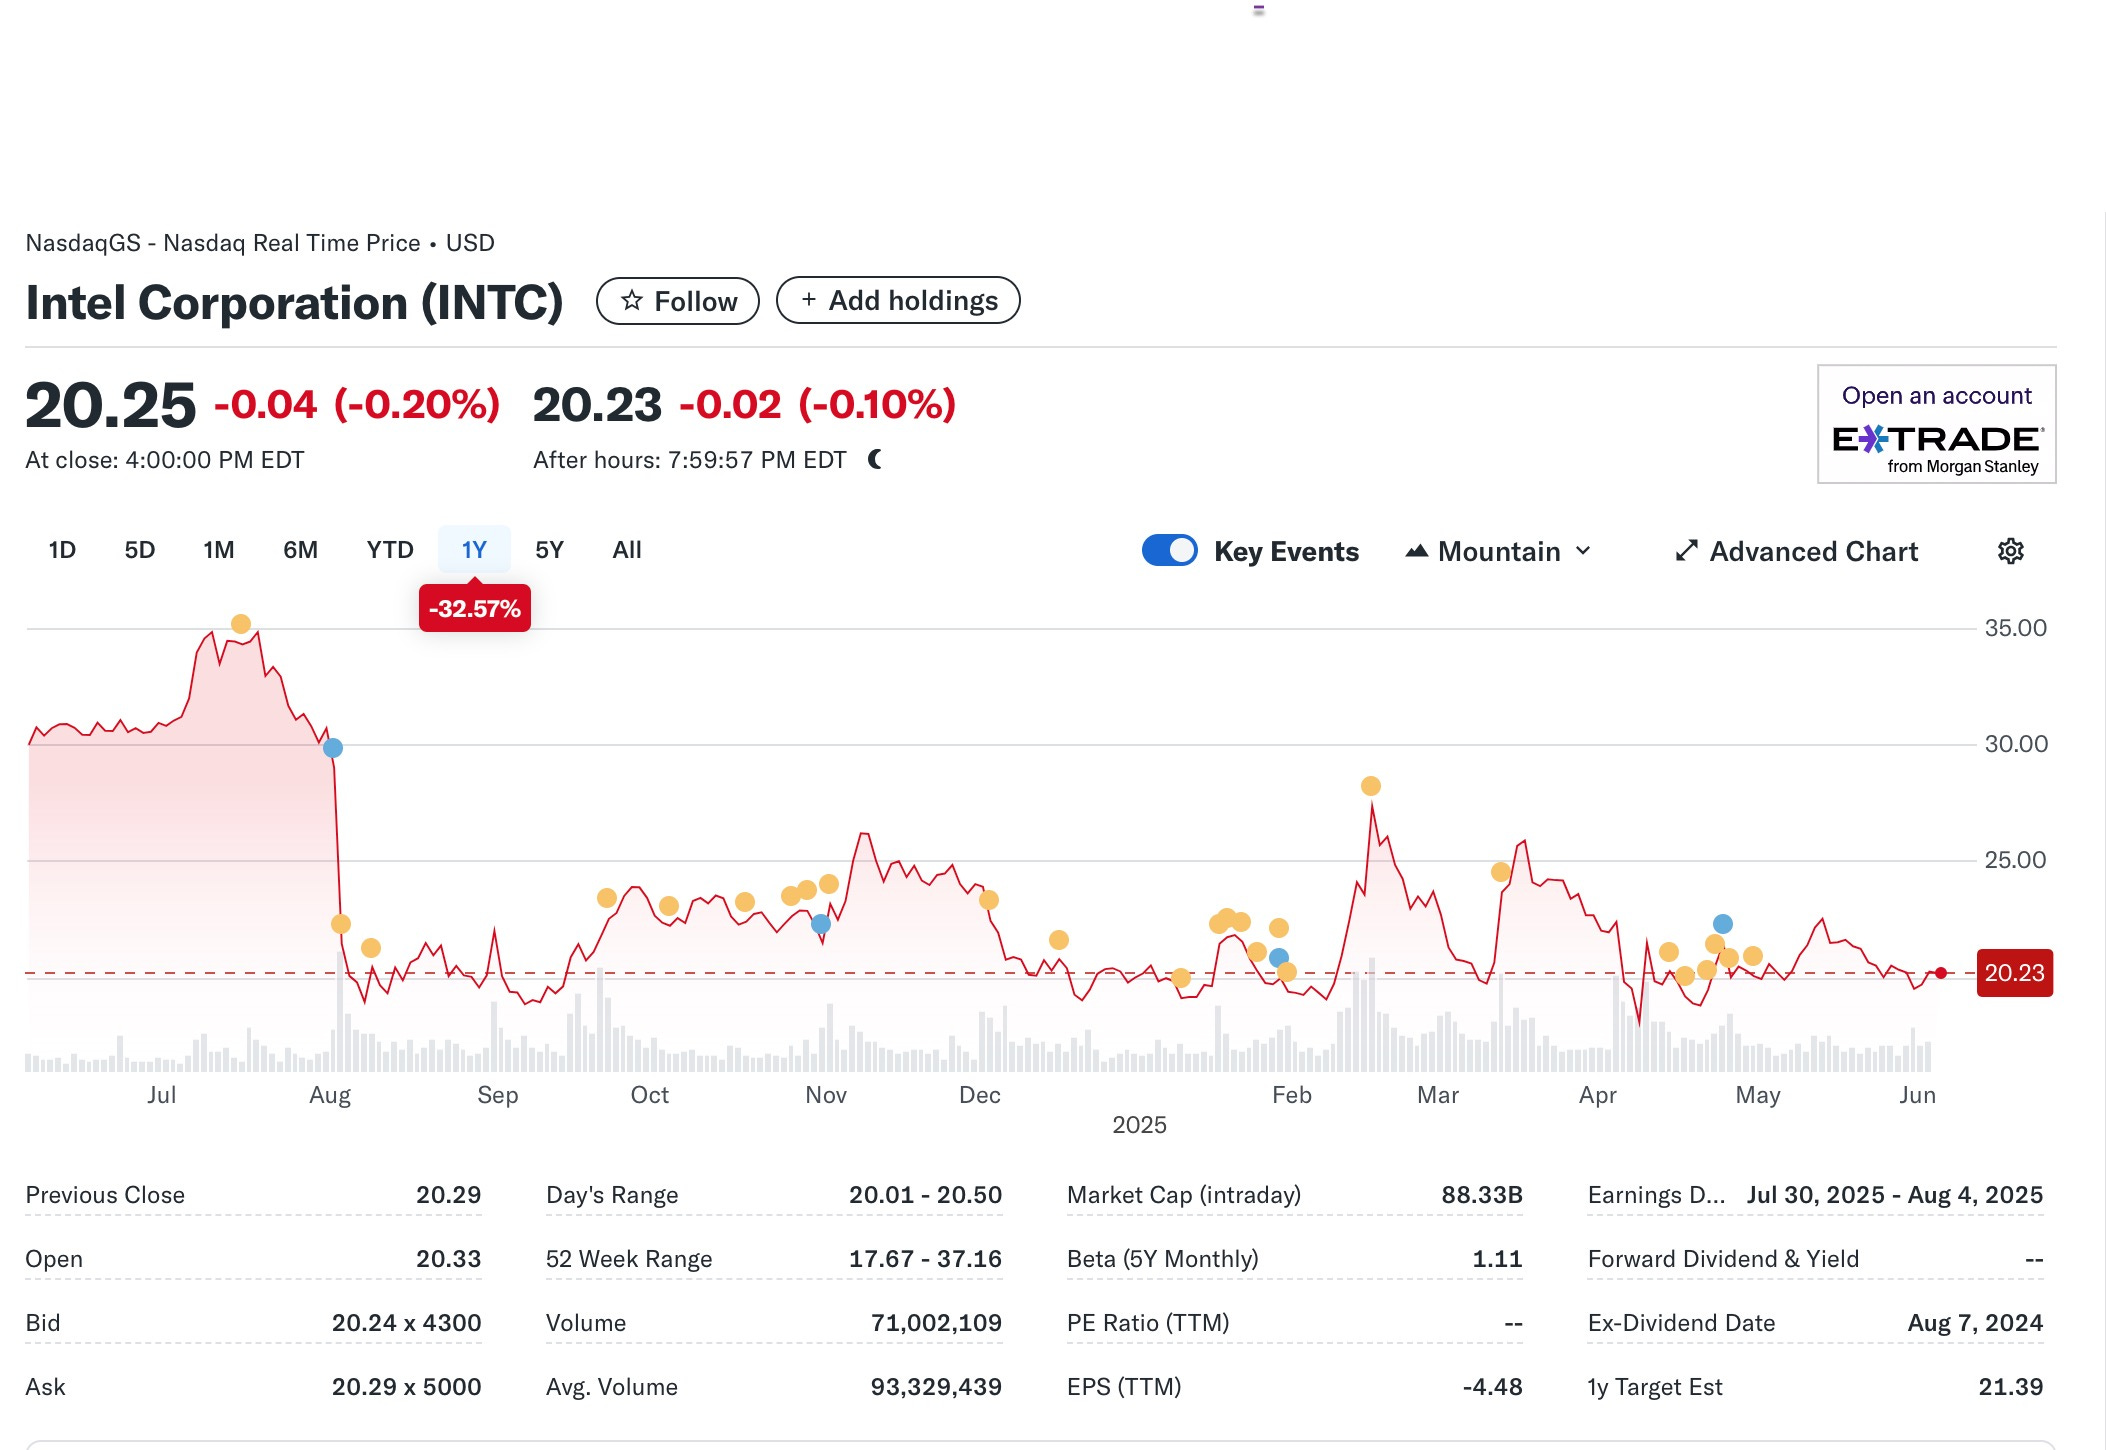Click the orange event marker at February peak
Screen dimensions: 2106x1450
pyautogui.click(x=1371, y=786)
